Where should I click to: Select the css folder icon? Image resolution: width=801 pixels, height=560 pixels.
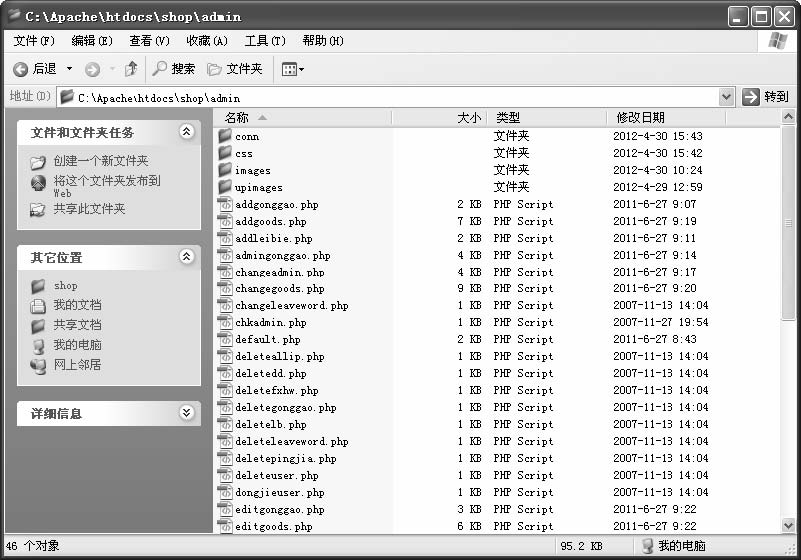click(x=225, y=153)
